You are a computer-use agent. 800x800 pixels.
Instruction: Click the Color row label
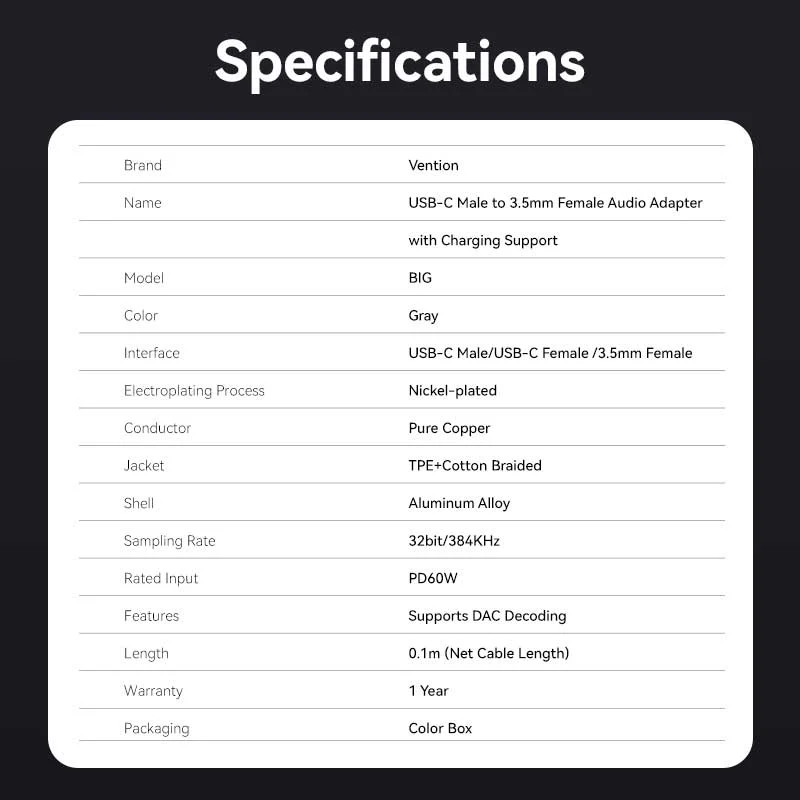tap(141, 316)
